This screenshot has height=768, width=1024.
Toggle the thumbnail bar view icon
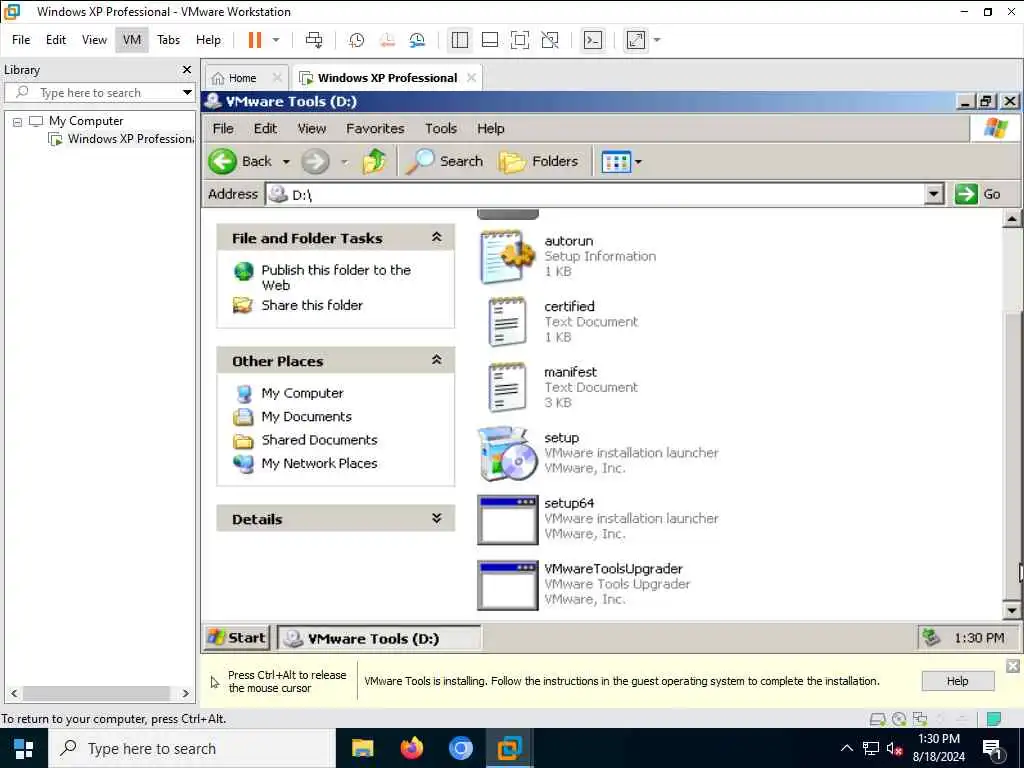pyautogui.click(x=490, y=40)
